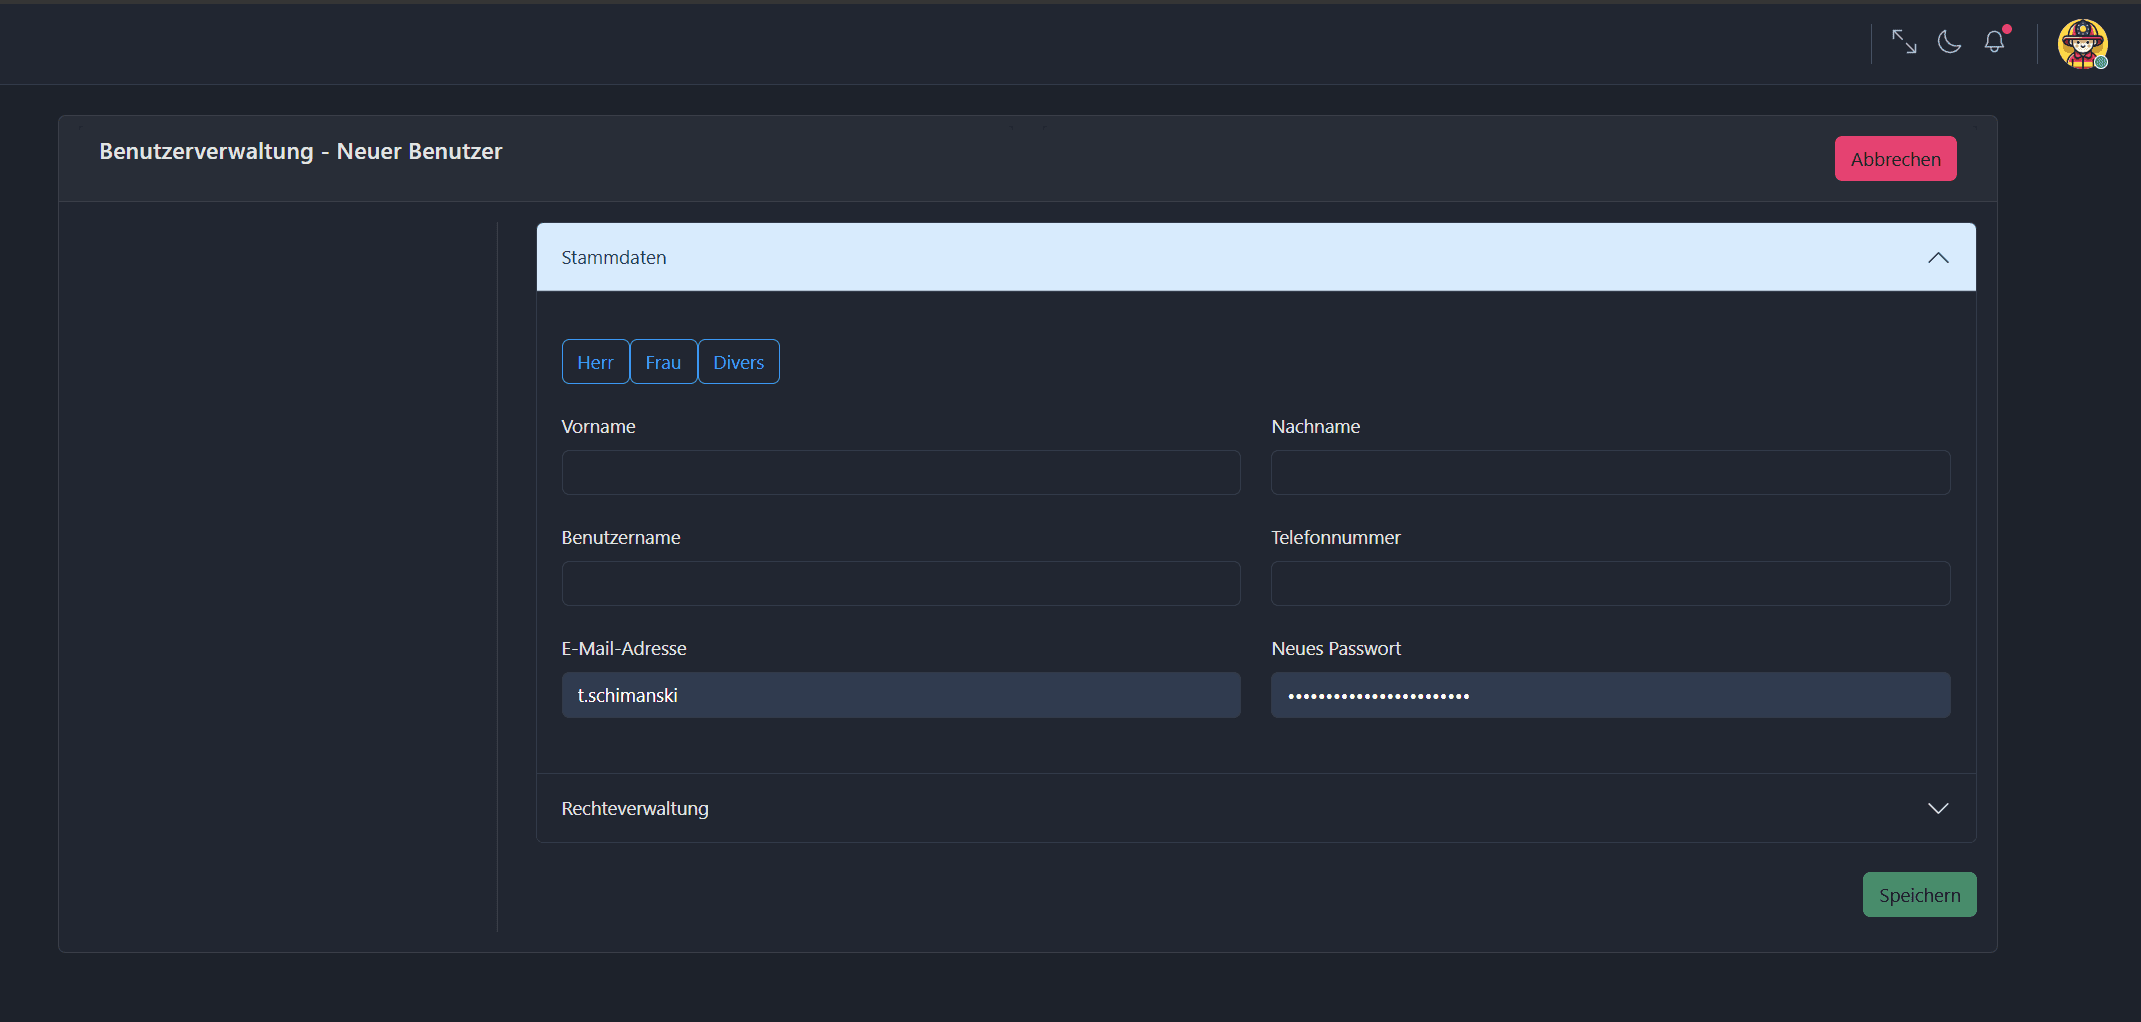Select the Frau salutation option
2141x1022 pixels.
click(663, 362)
